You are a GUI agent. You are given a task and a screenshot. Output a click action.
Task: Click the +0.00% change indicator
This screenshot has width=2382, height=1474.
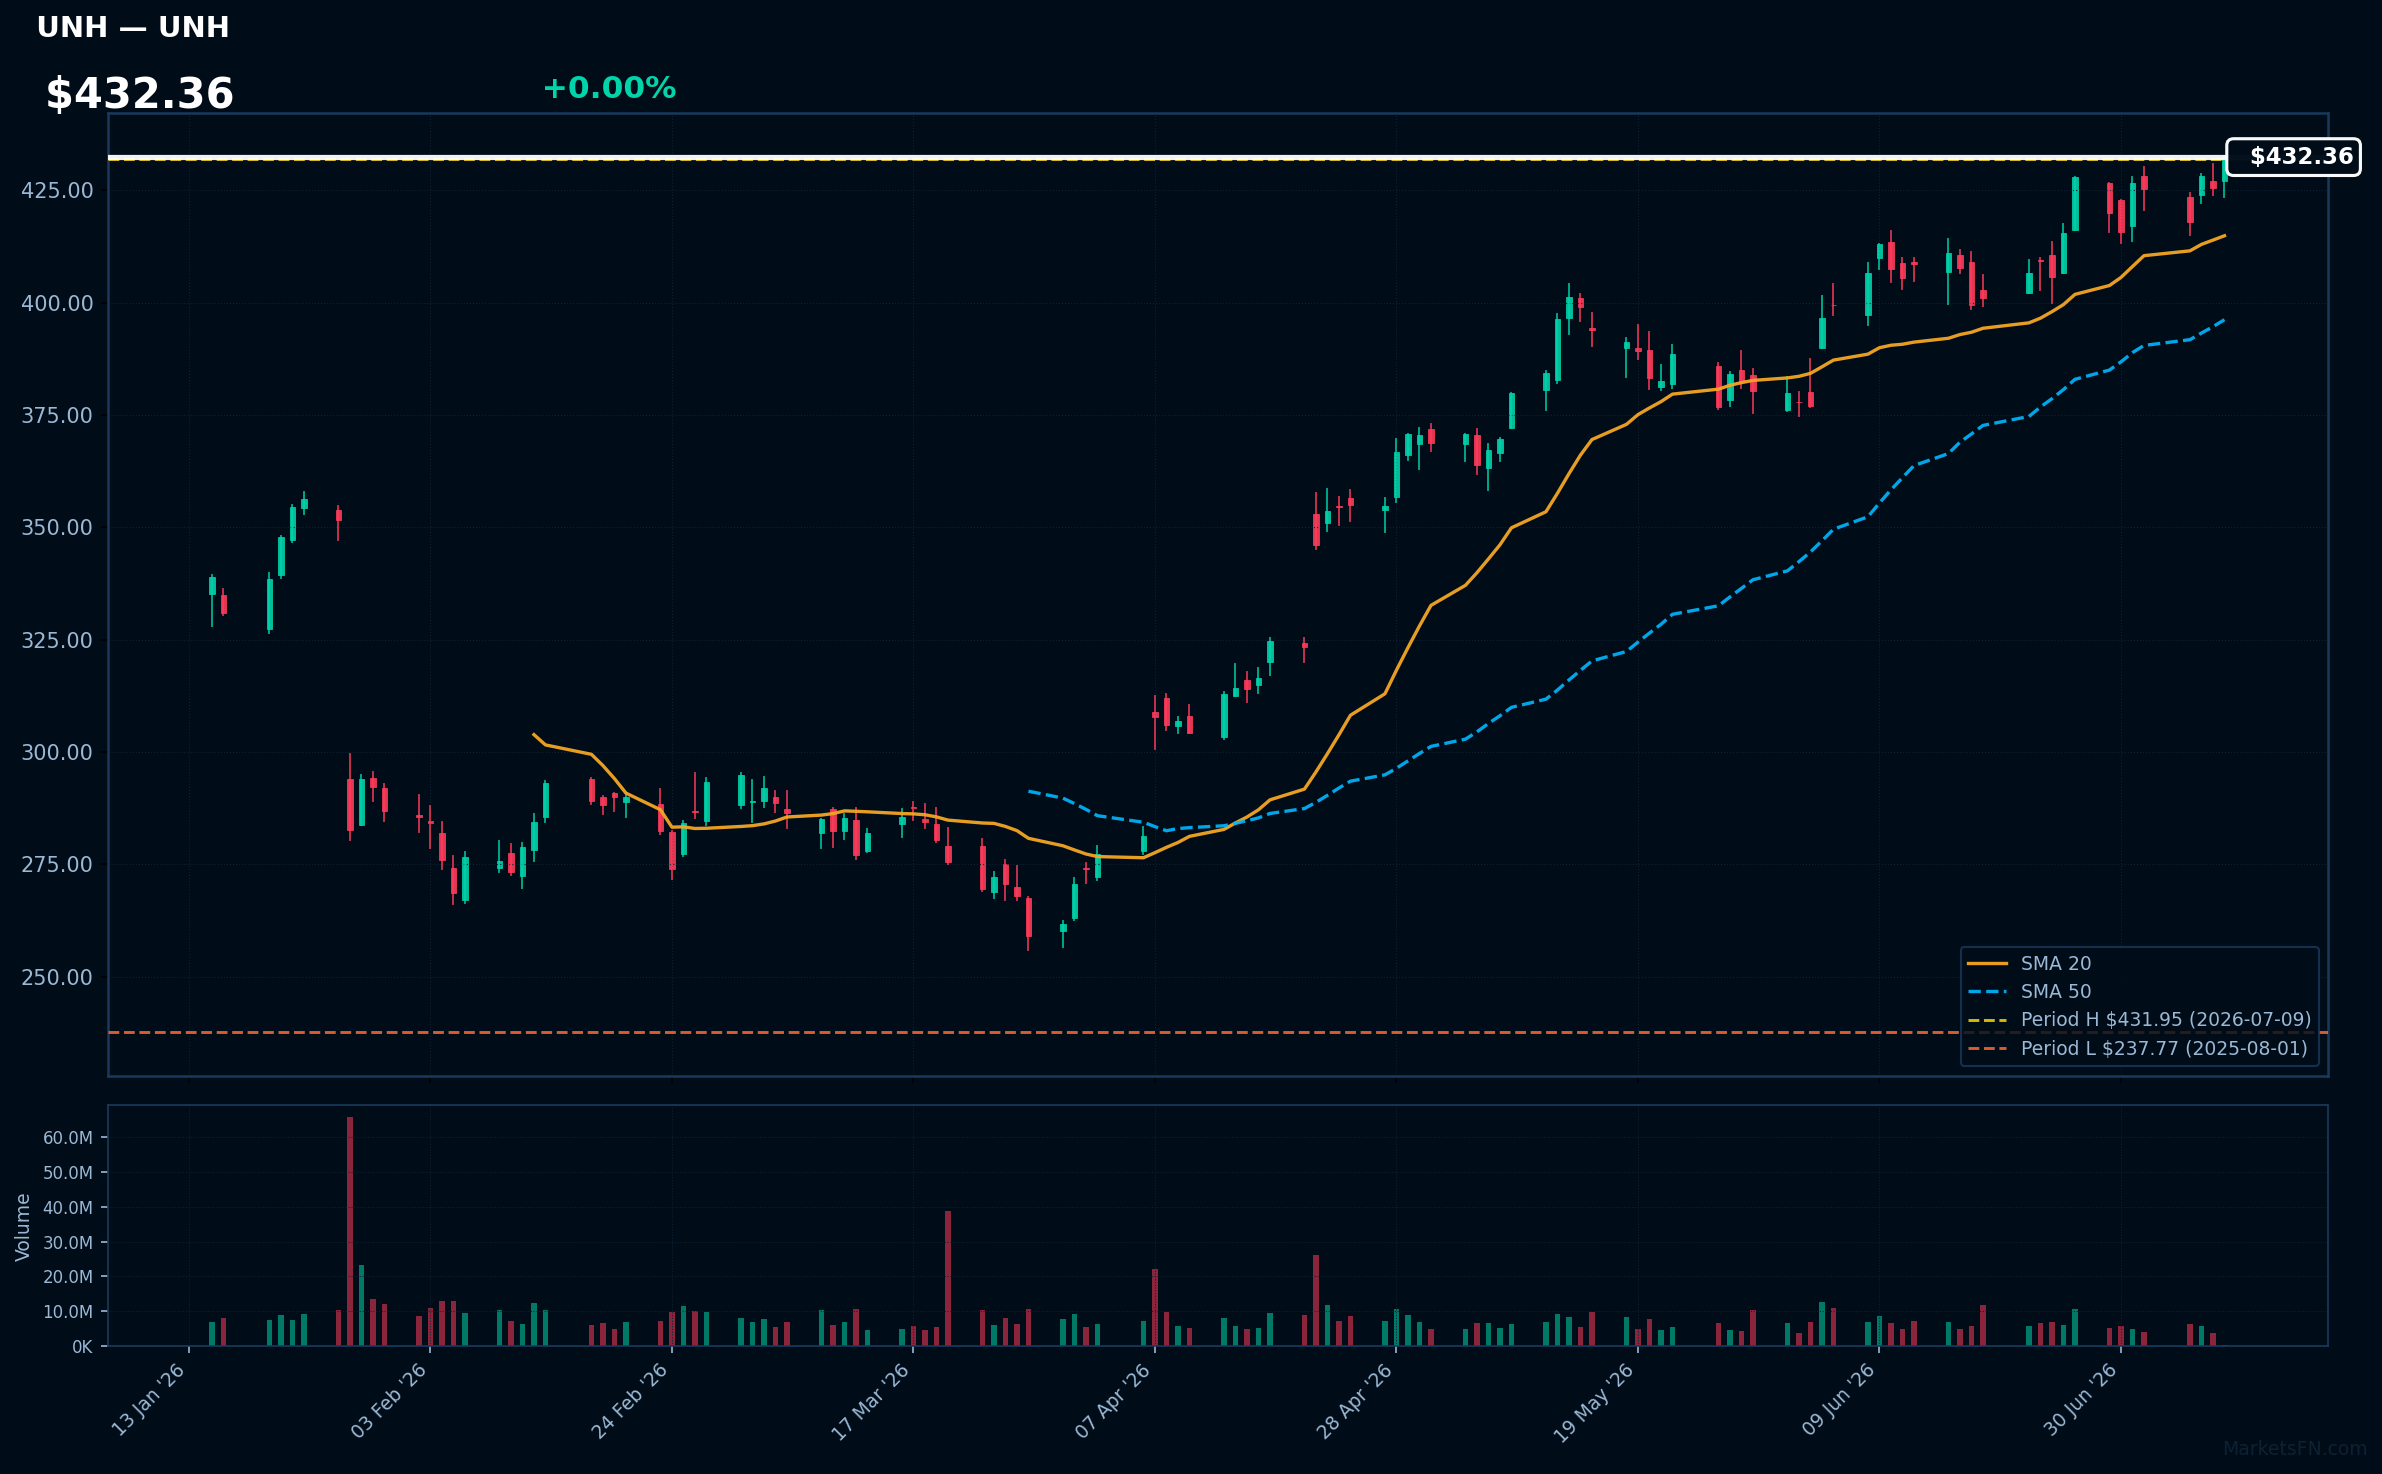[x=609, y=88]
